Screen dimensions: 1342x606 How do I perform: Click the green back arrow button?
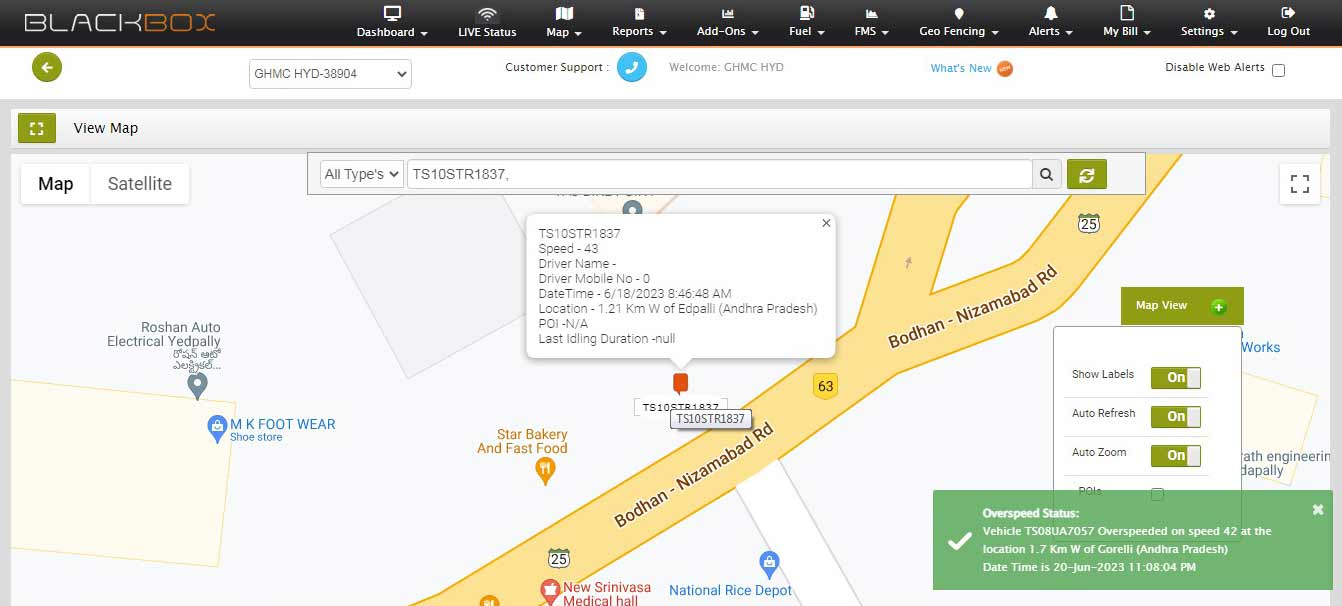pos(47,67)
